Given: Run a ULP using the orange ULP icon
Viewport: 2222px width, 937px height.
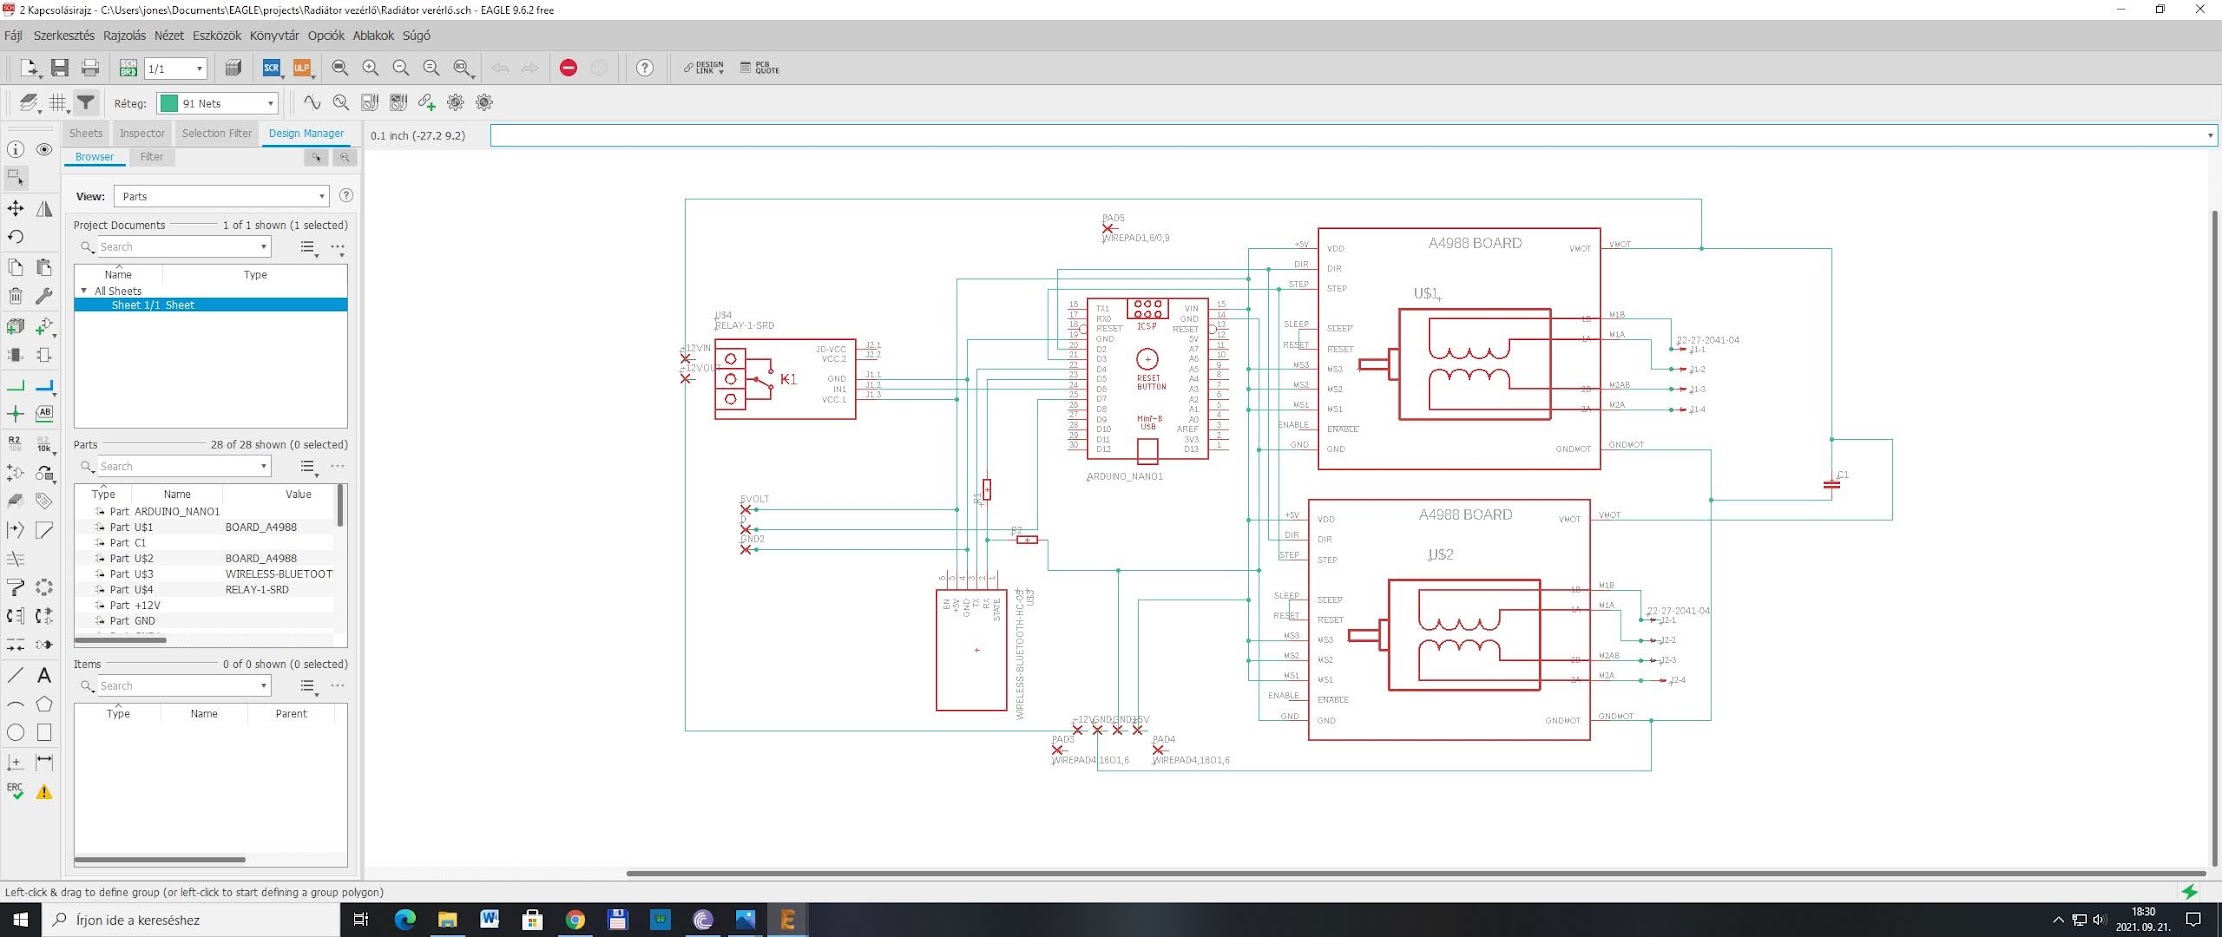Looking at the screenshot, I should 302,68.
